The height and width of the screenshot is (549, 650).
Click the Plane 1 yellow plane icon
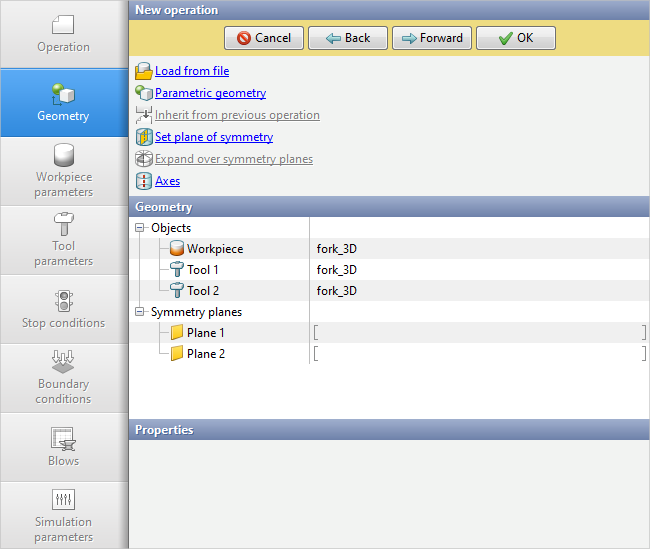pos(177,333)
